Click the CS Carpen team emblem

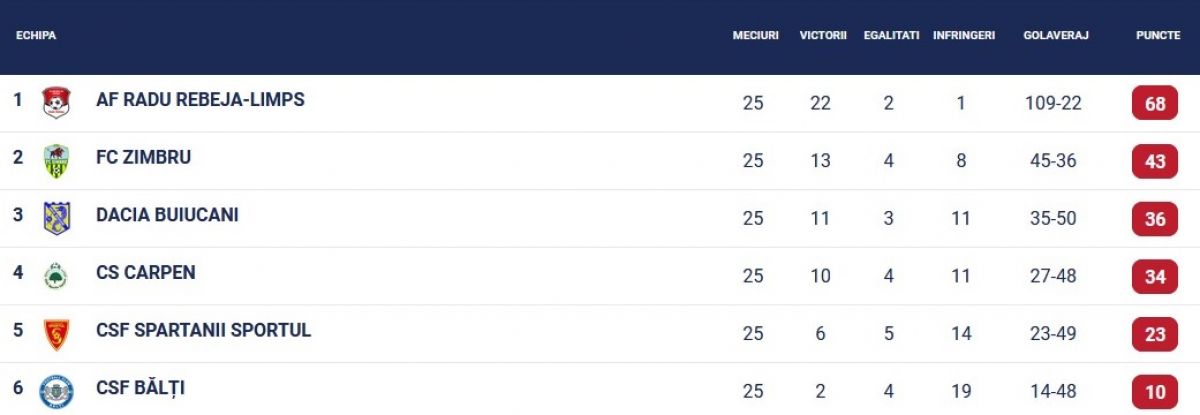click(56, 276)
